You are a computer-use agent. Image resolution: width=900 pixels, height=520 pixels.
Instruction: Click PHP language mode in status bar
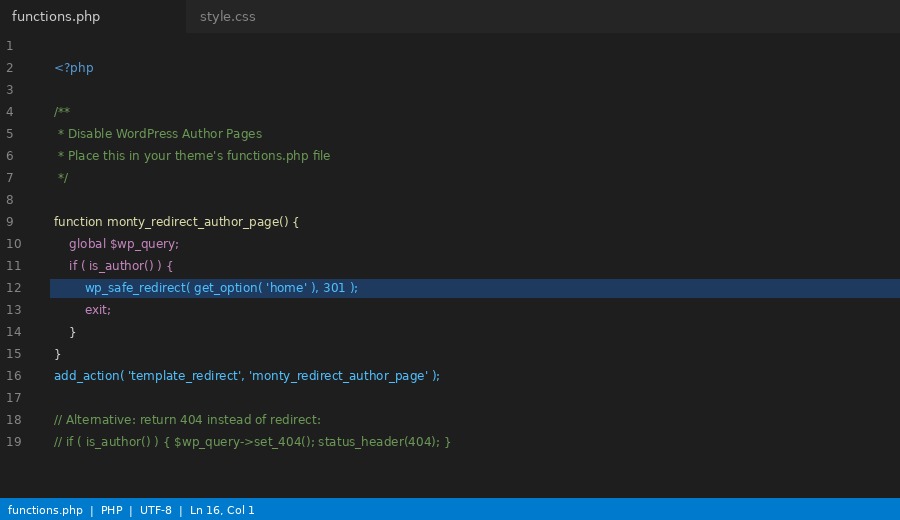pyautogui.click(x=111, y=510)
